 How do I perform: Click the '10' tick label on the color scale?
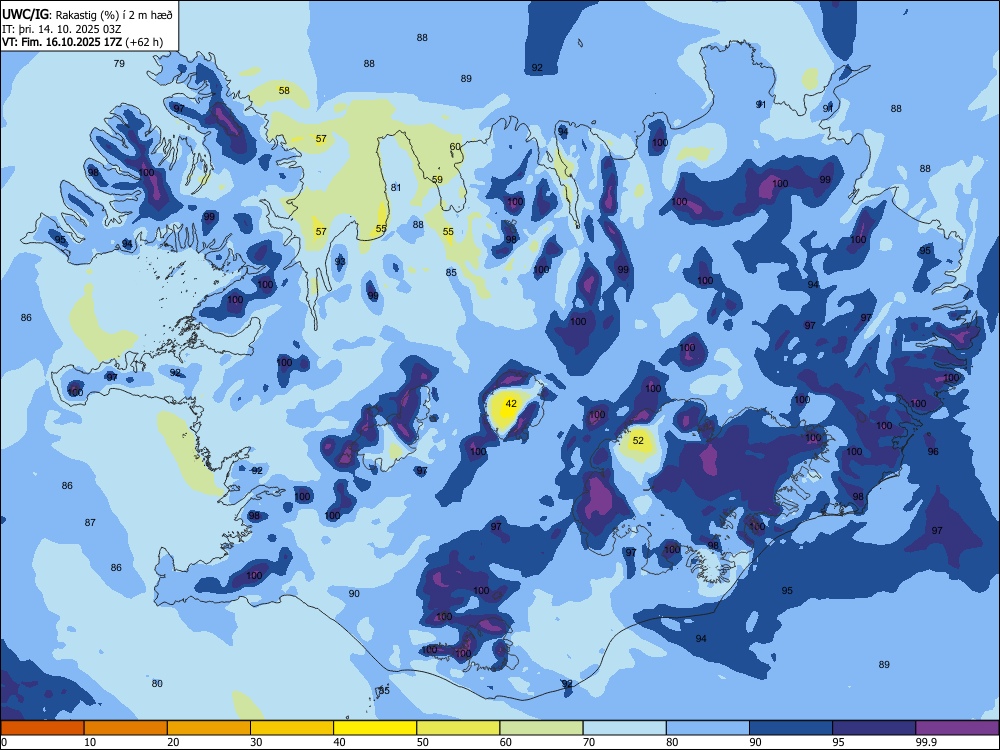(x=90, y=742)
